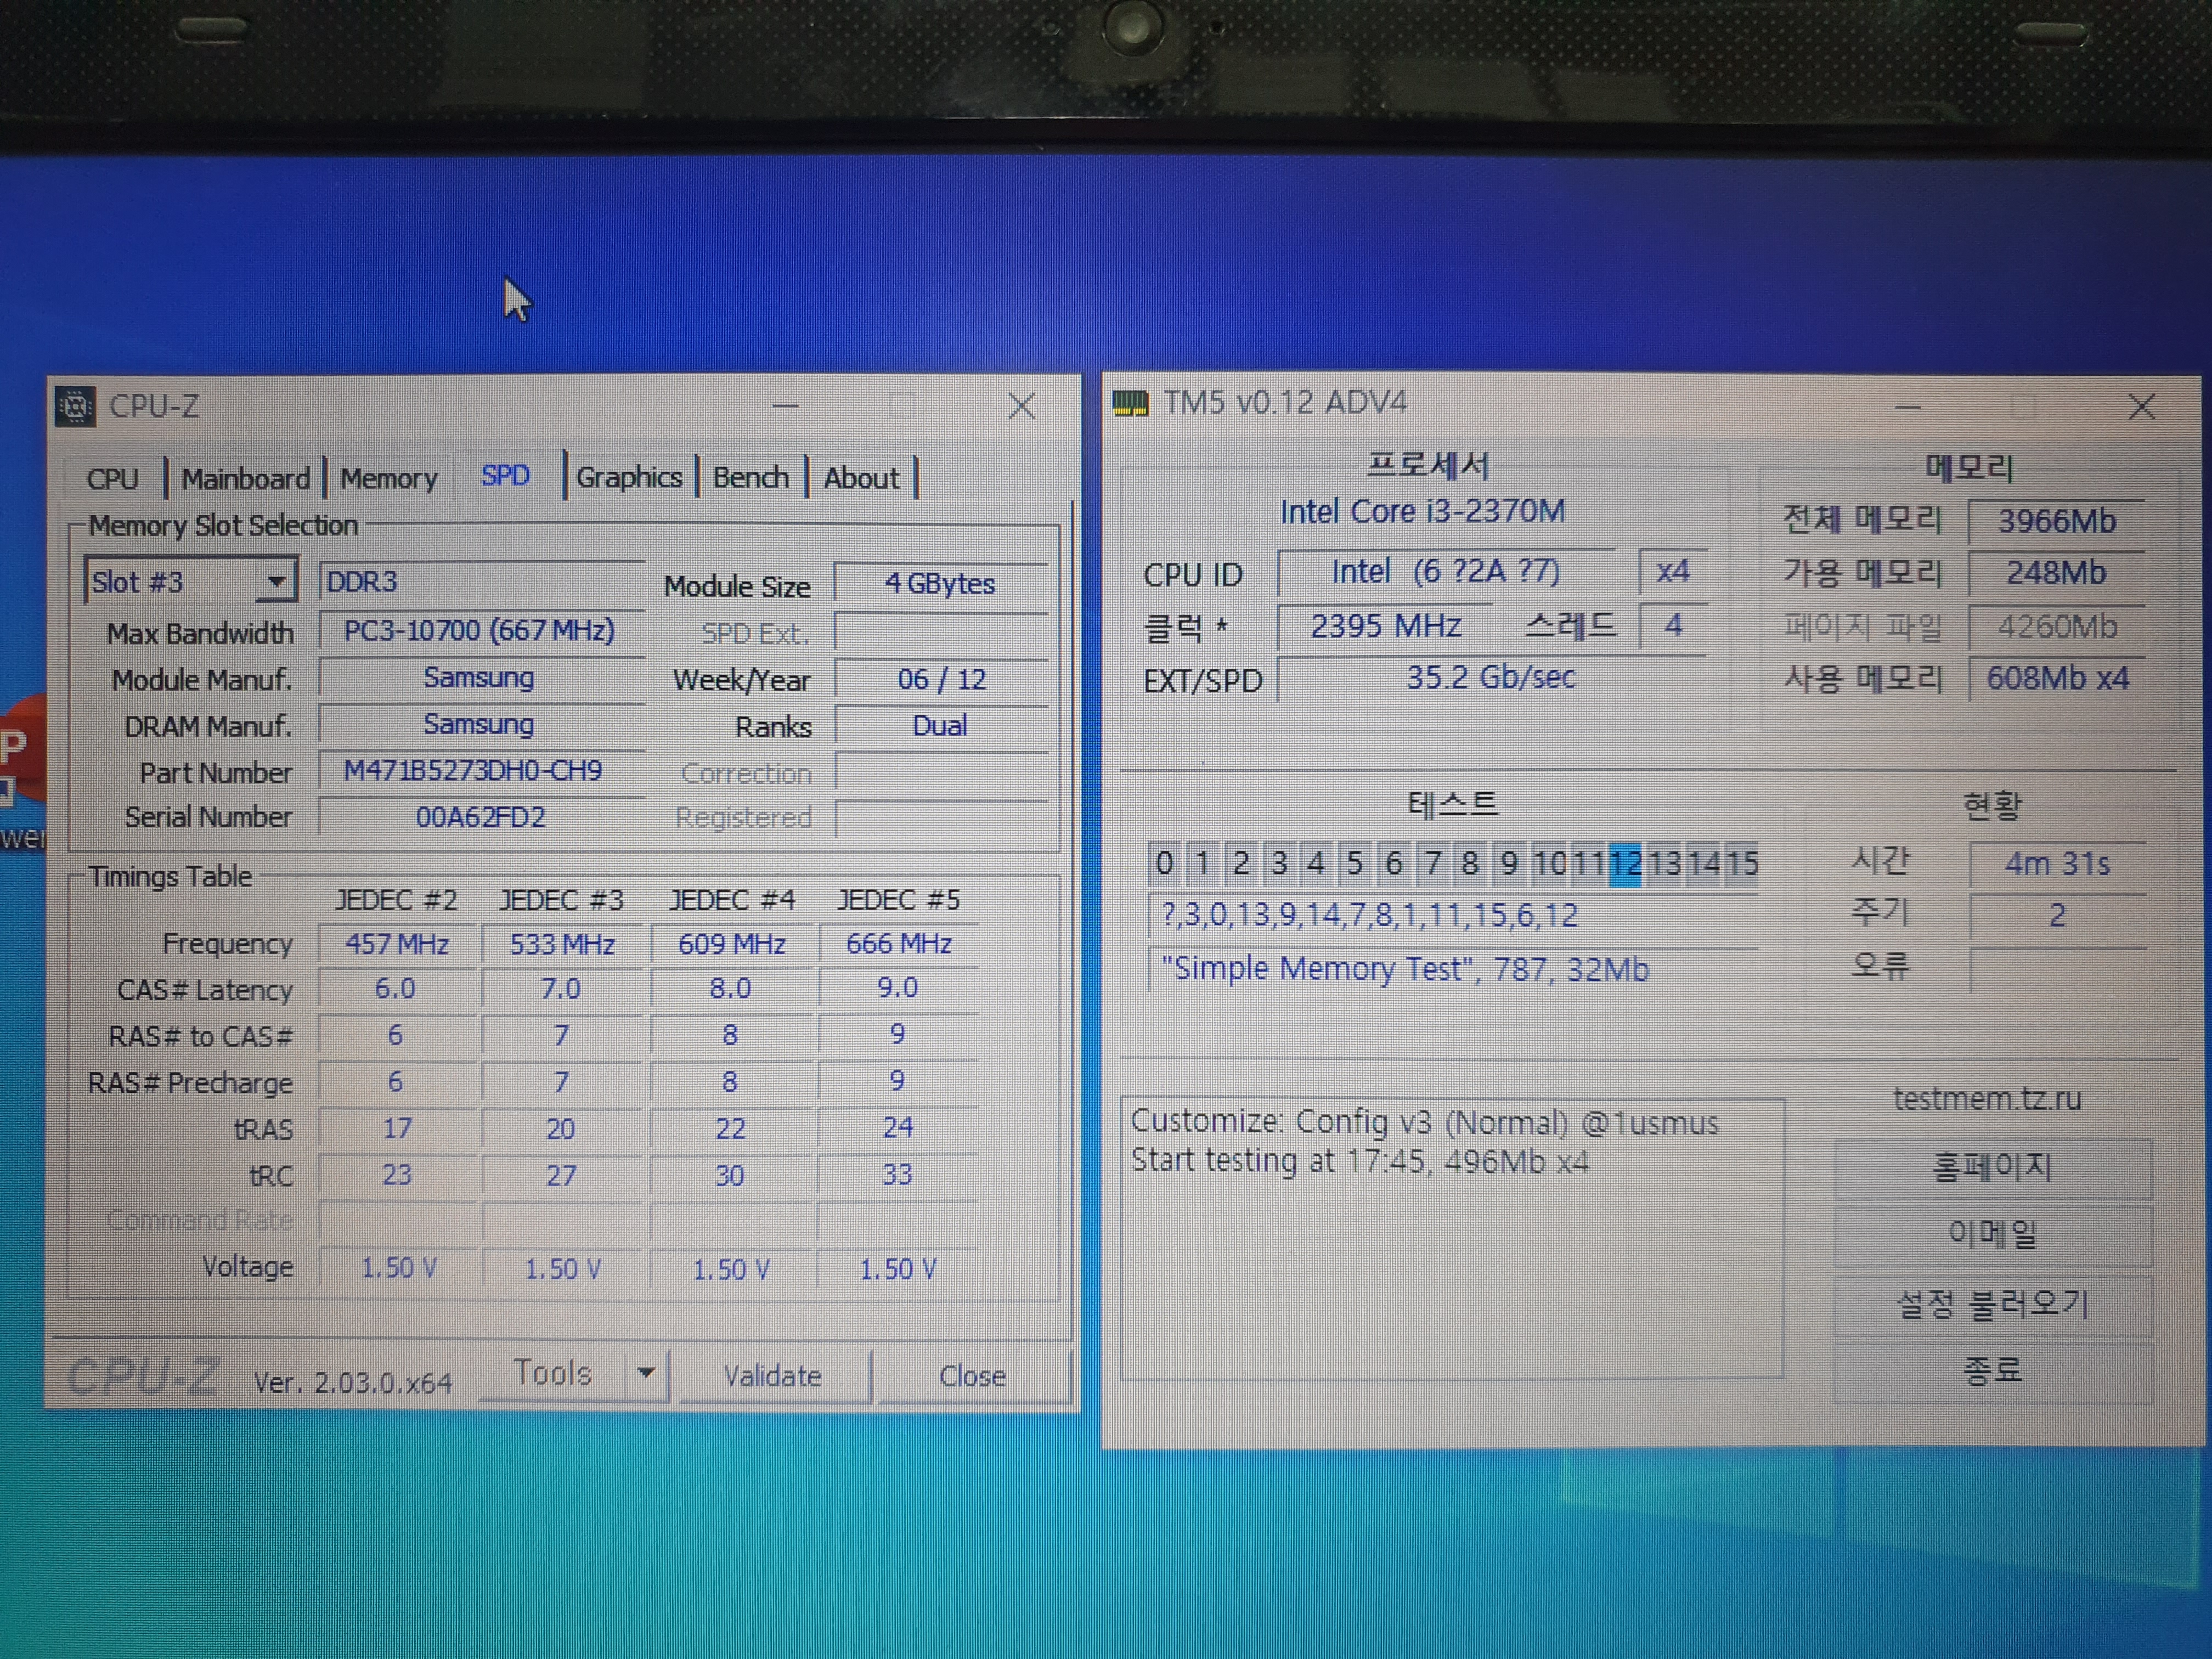Click the CPU-Z app icon in title bar
The height and width of the screenshot is (1659, 2212).
point(75,406)
